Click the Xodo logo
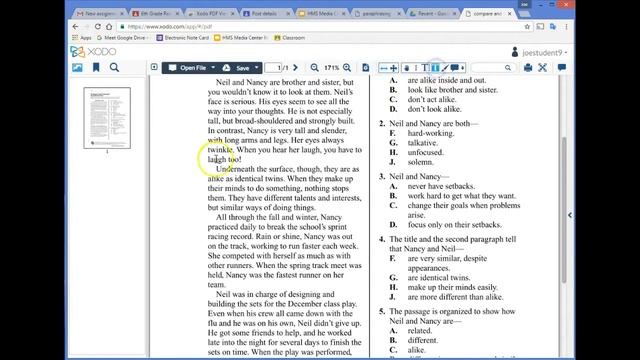640x360 pixels. pyautogui.click(x=93, y=52)
